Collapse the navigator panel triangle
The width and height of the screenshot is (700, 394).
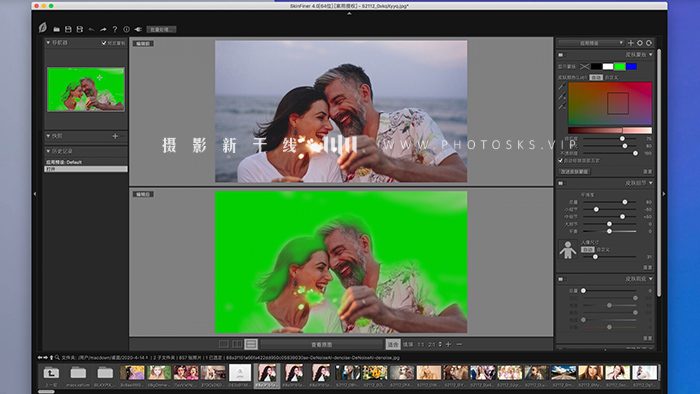(x=48, y=43)
